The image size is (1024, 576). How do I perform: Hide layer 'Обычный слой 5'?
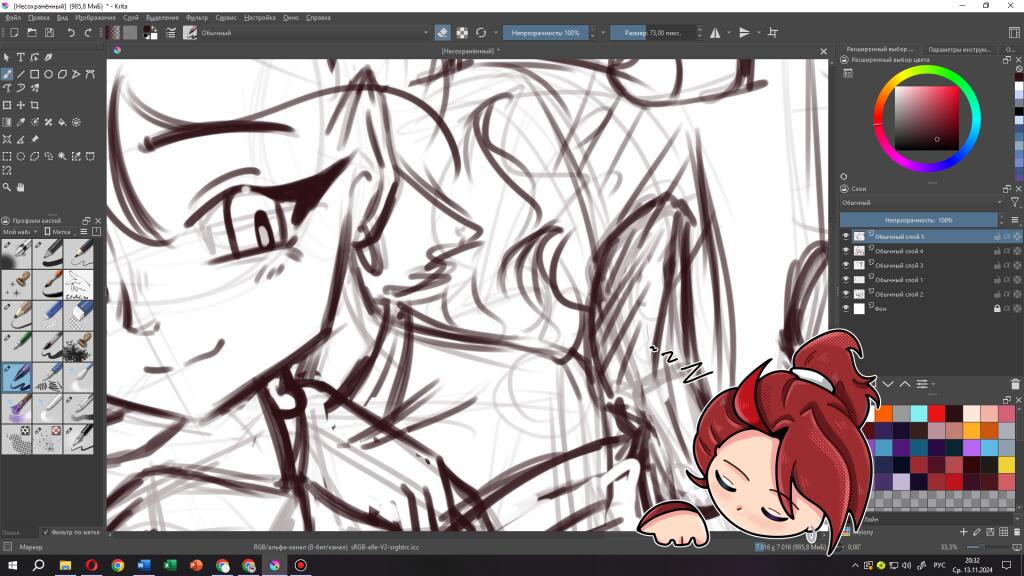[846, 236]
